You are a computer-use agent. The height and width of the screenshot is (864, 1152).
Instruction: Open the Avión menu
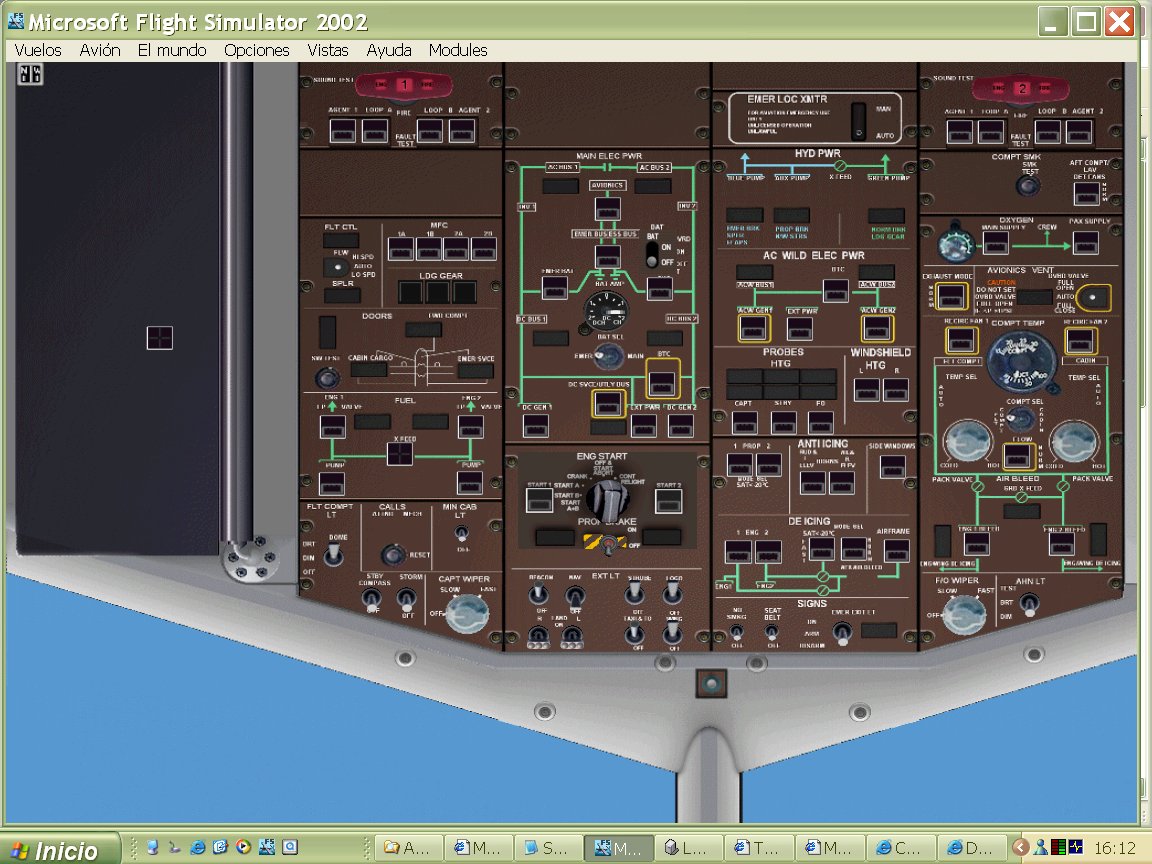coord(100,50)
